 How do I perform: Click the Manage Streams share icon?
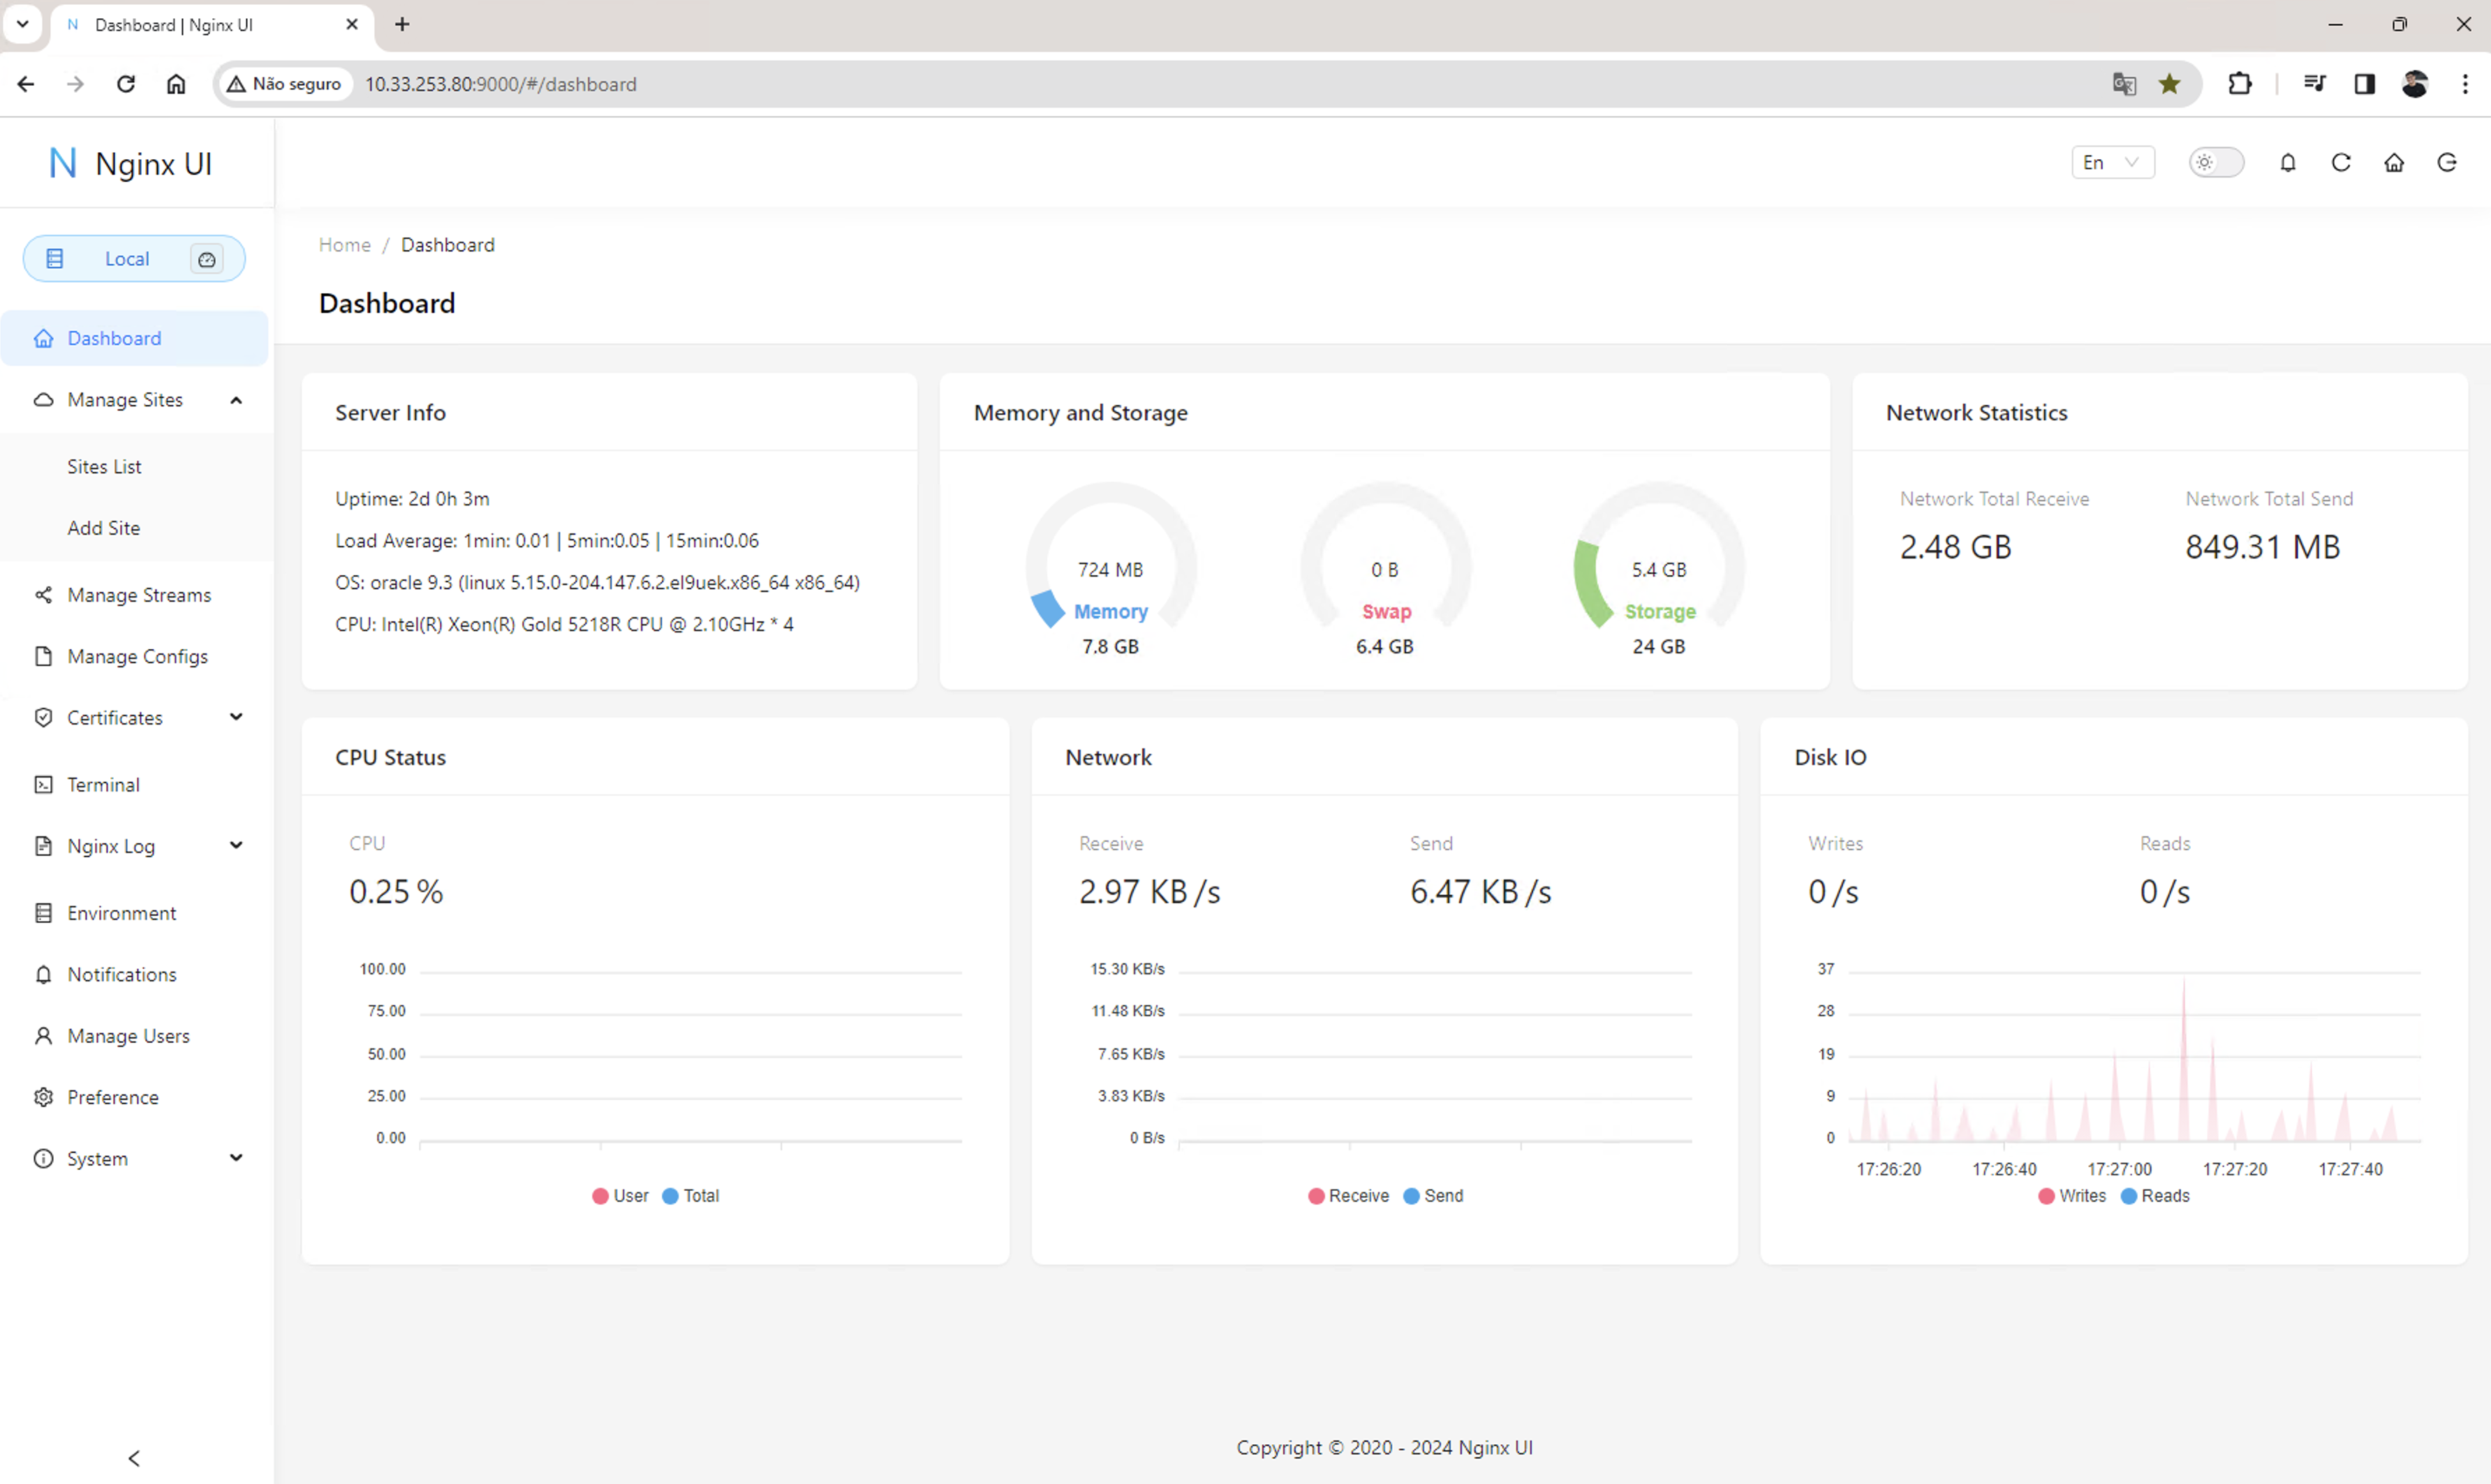(43, 595)
